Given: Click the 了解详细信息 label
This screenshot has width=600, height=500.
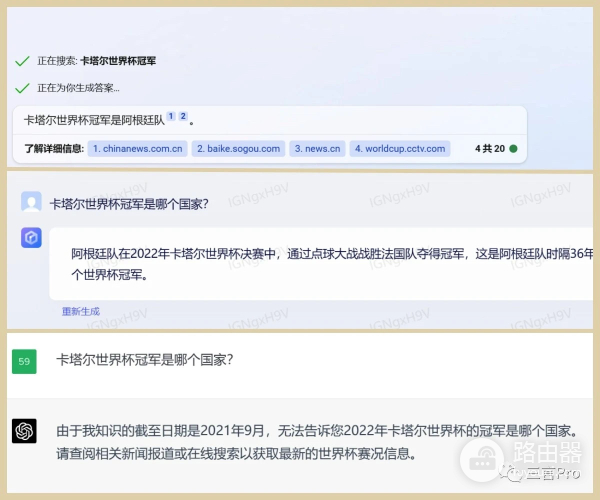Looking at the screenshot, I should point(54,149).
